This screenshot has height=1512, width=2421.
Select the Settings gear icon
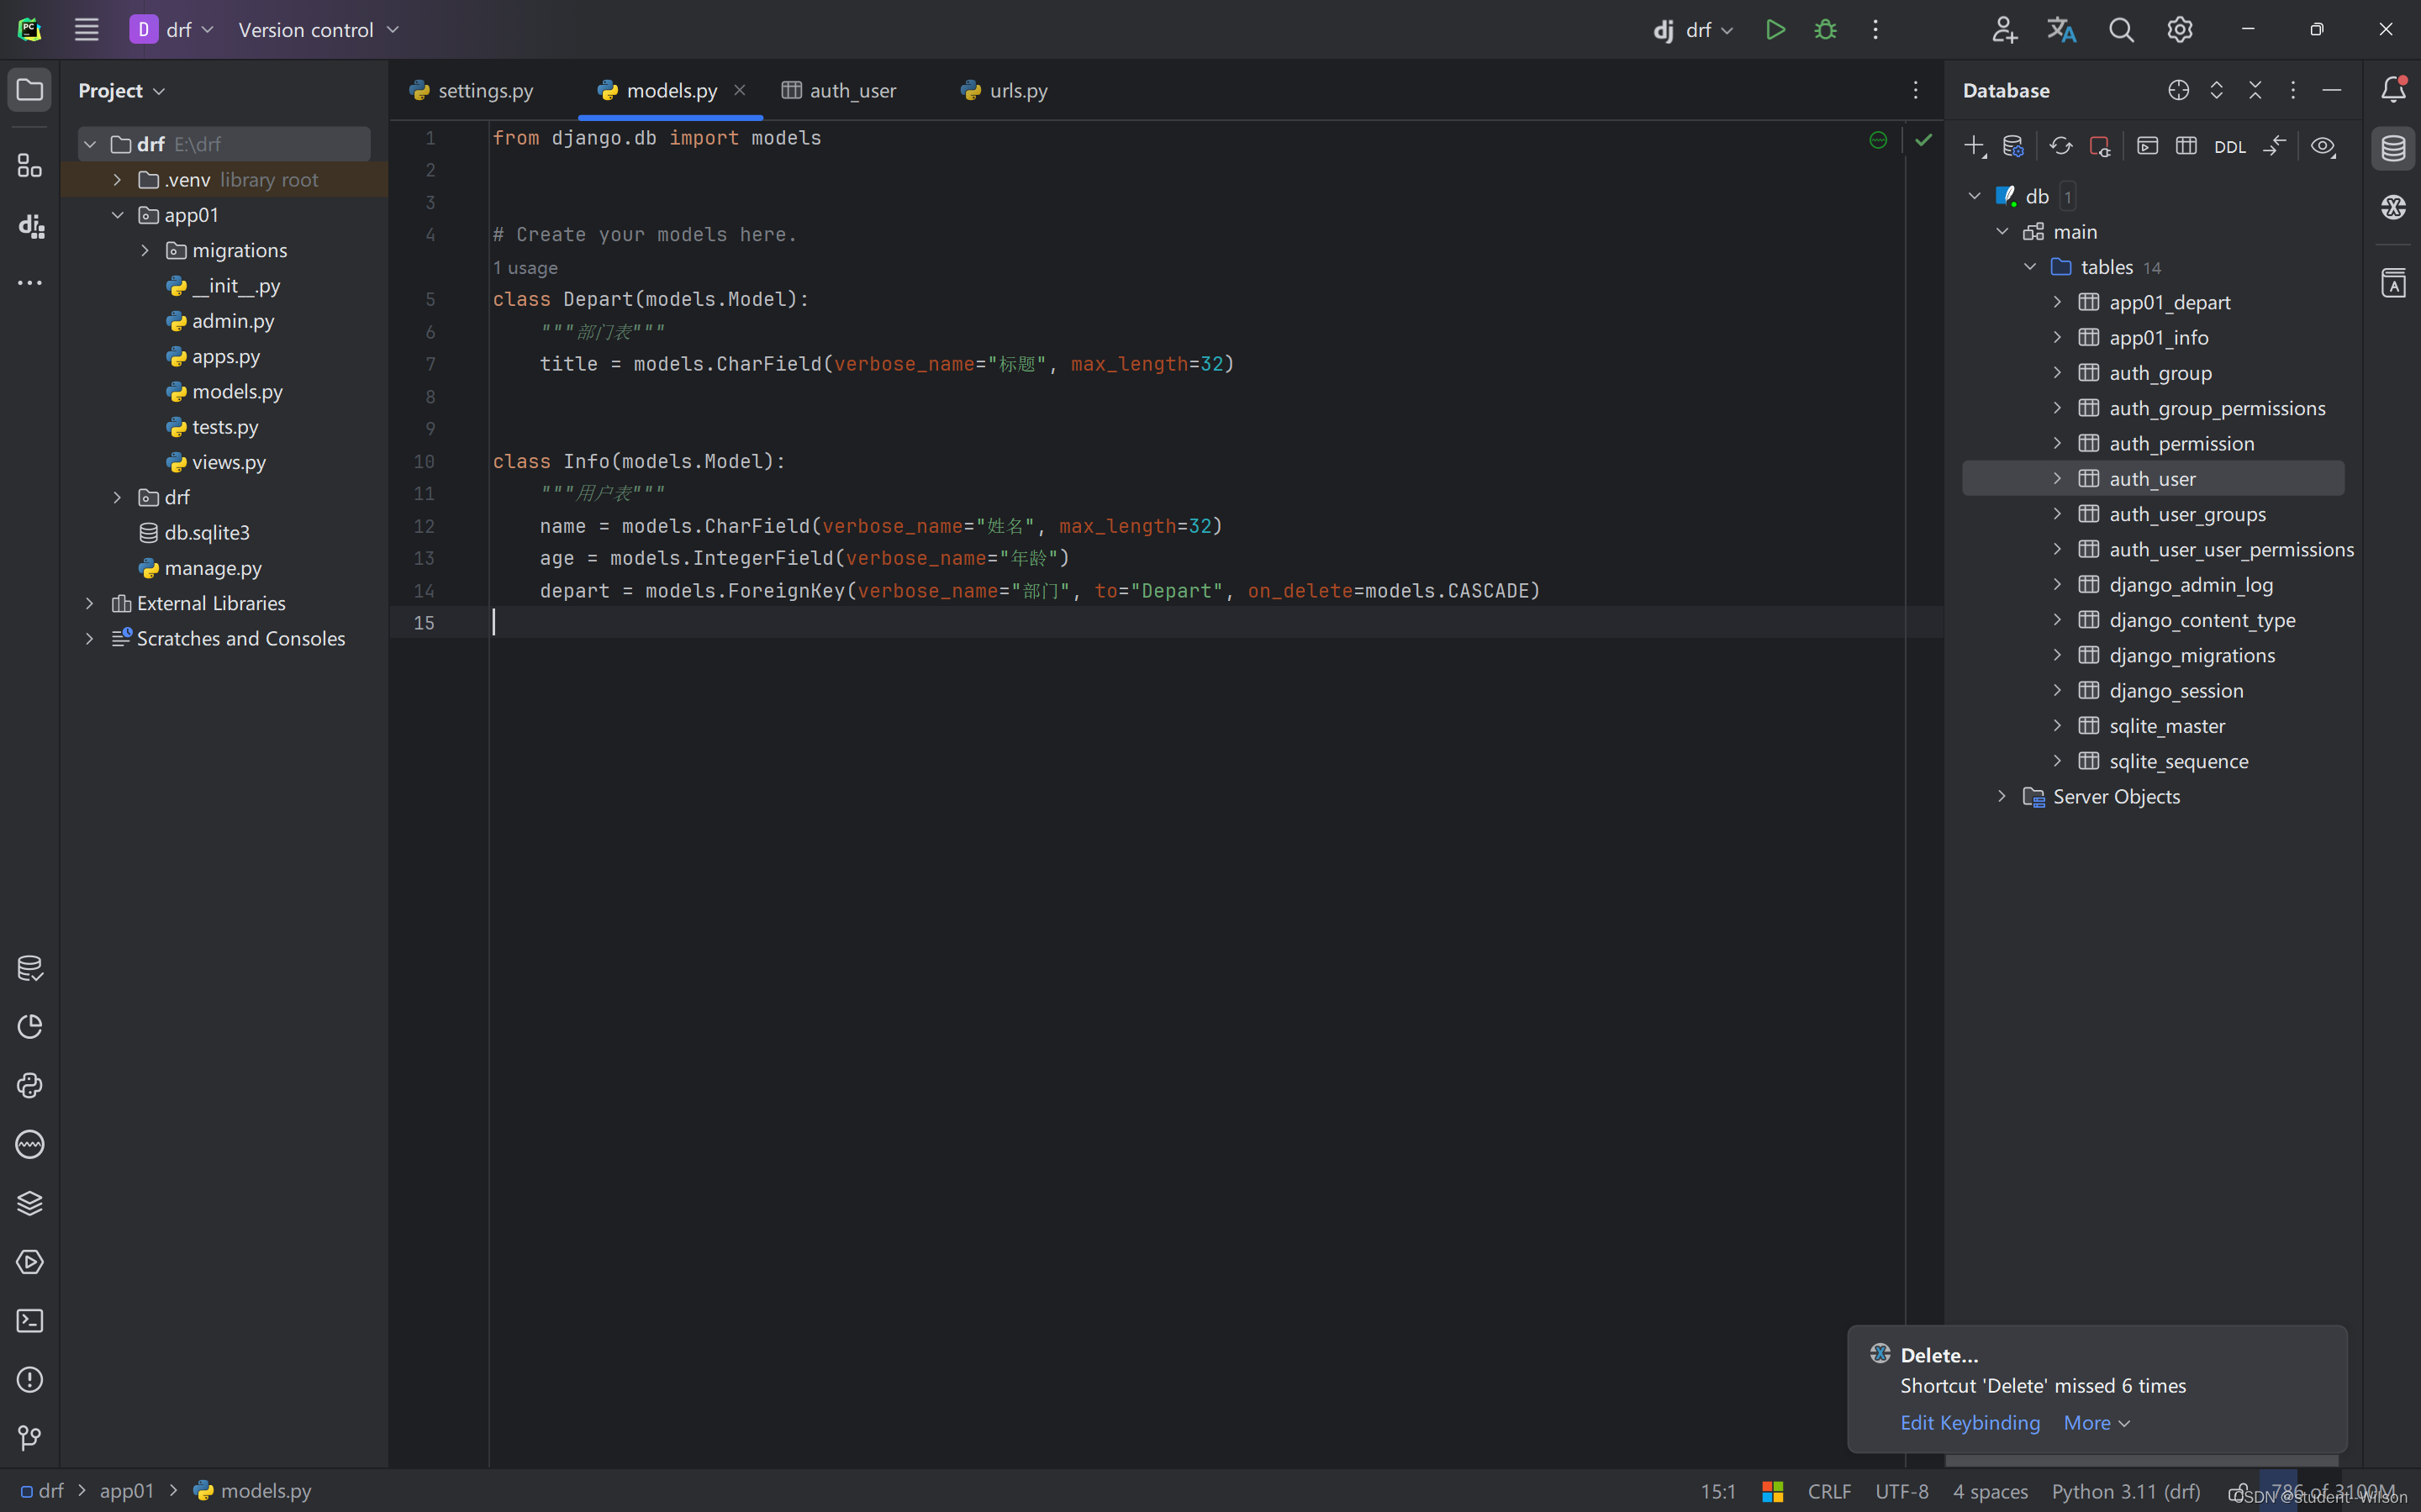coord(2181,29)
